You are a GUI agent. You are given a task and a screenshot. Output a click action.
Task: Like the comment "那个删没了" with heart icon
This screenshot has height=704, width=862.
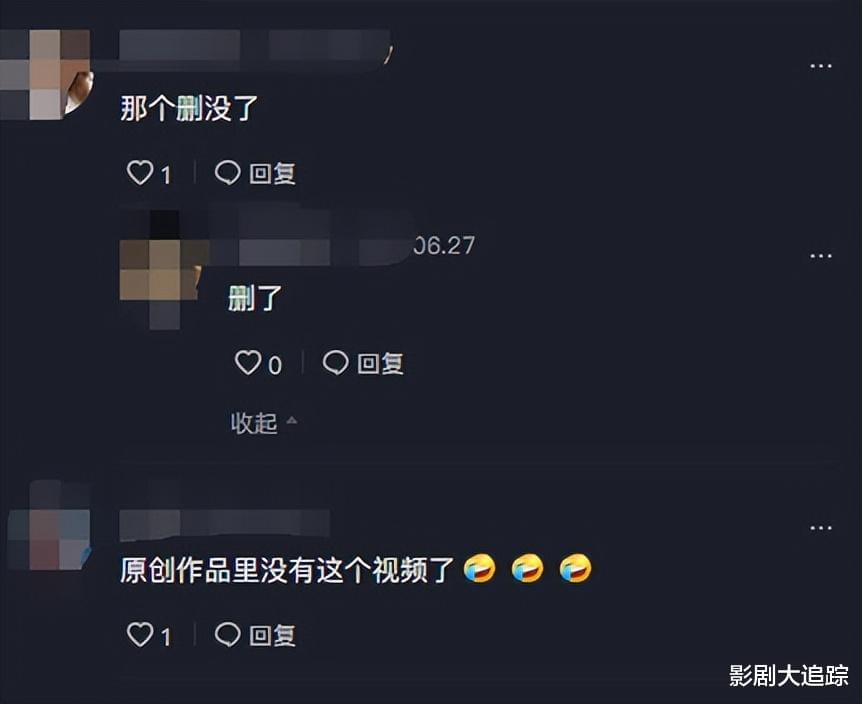140,173
